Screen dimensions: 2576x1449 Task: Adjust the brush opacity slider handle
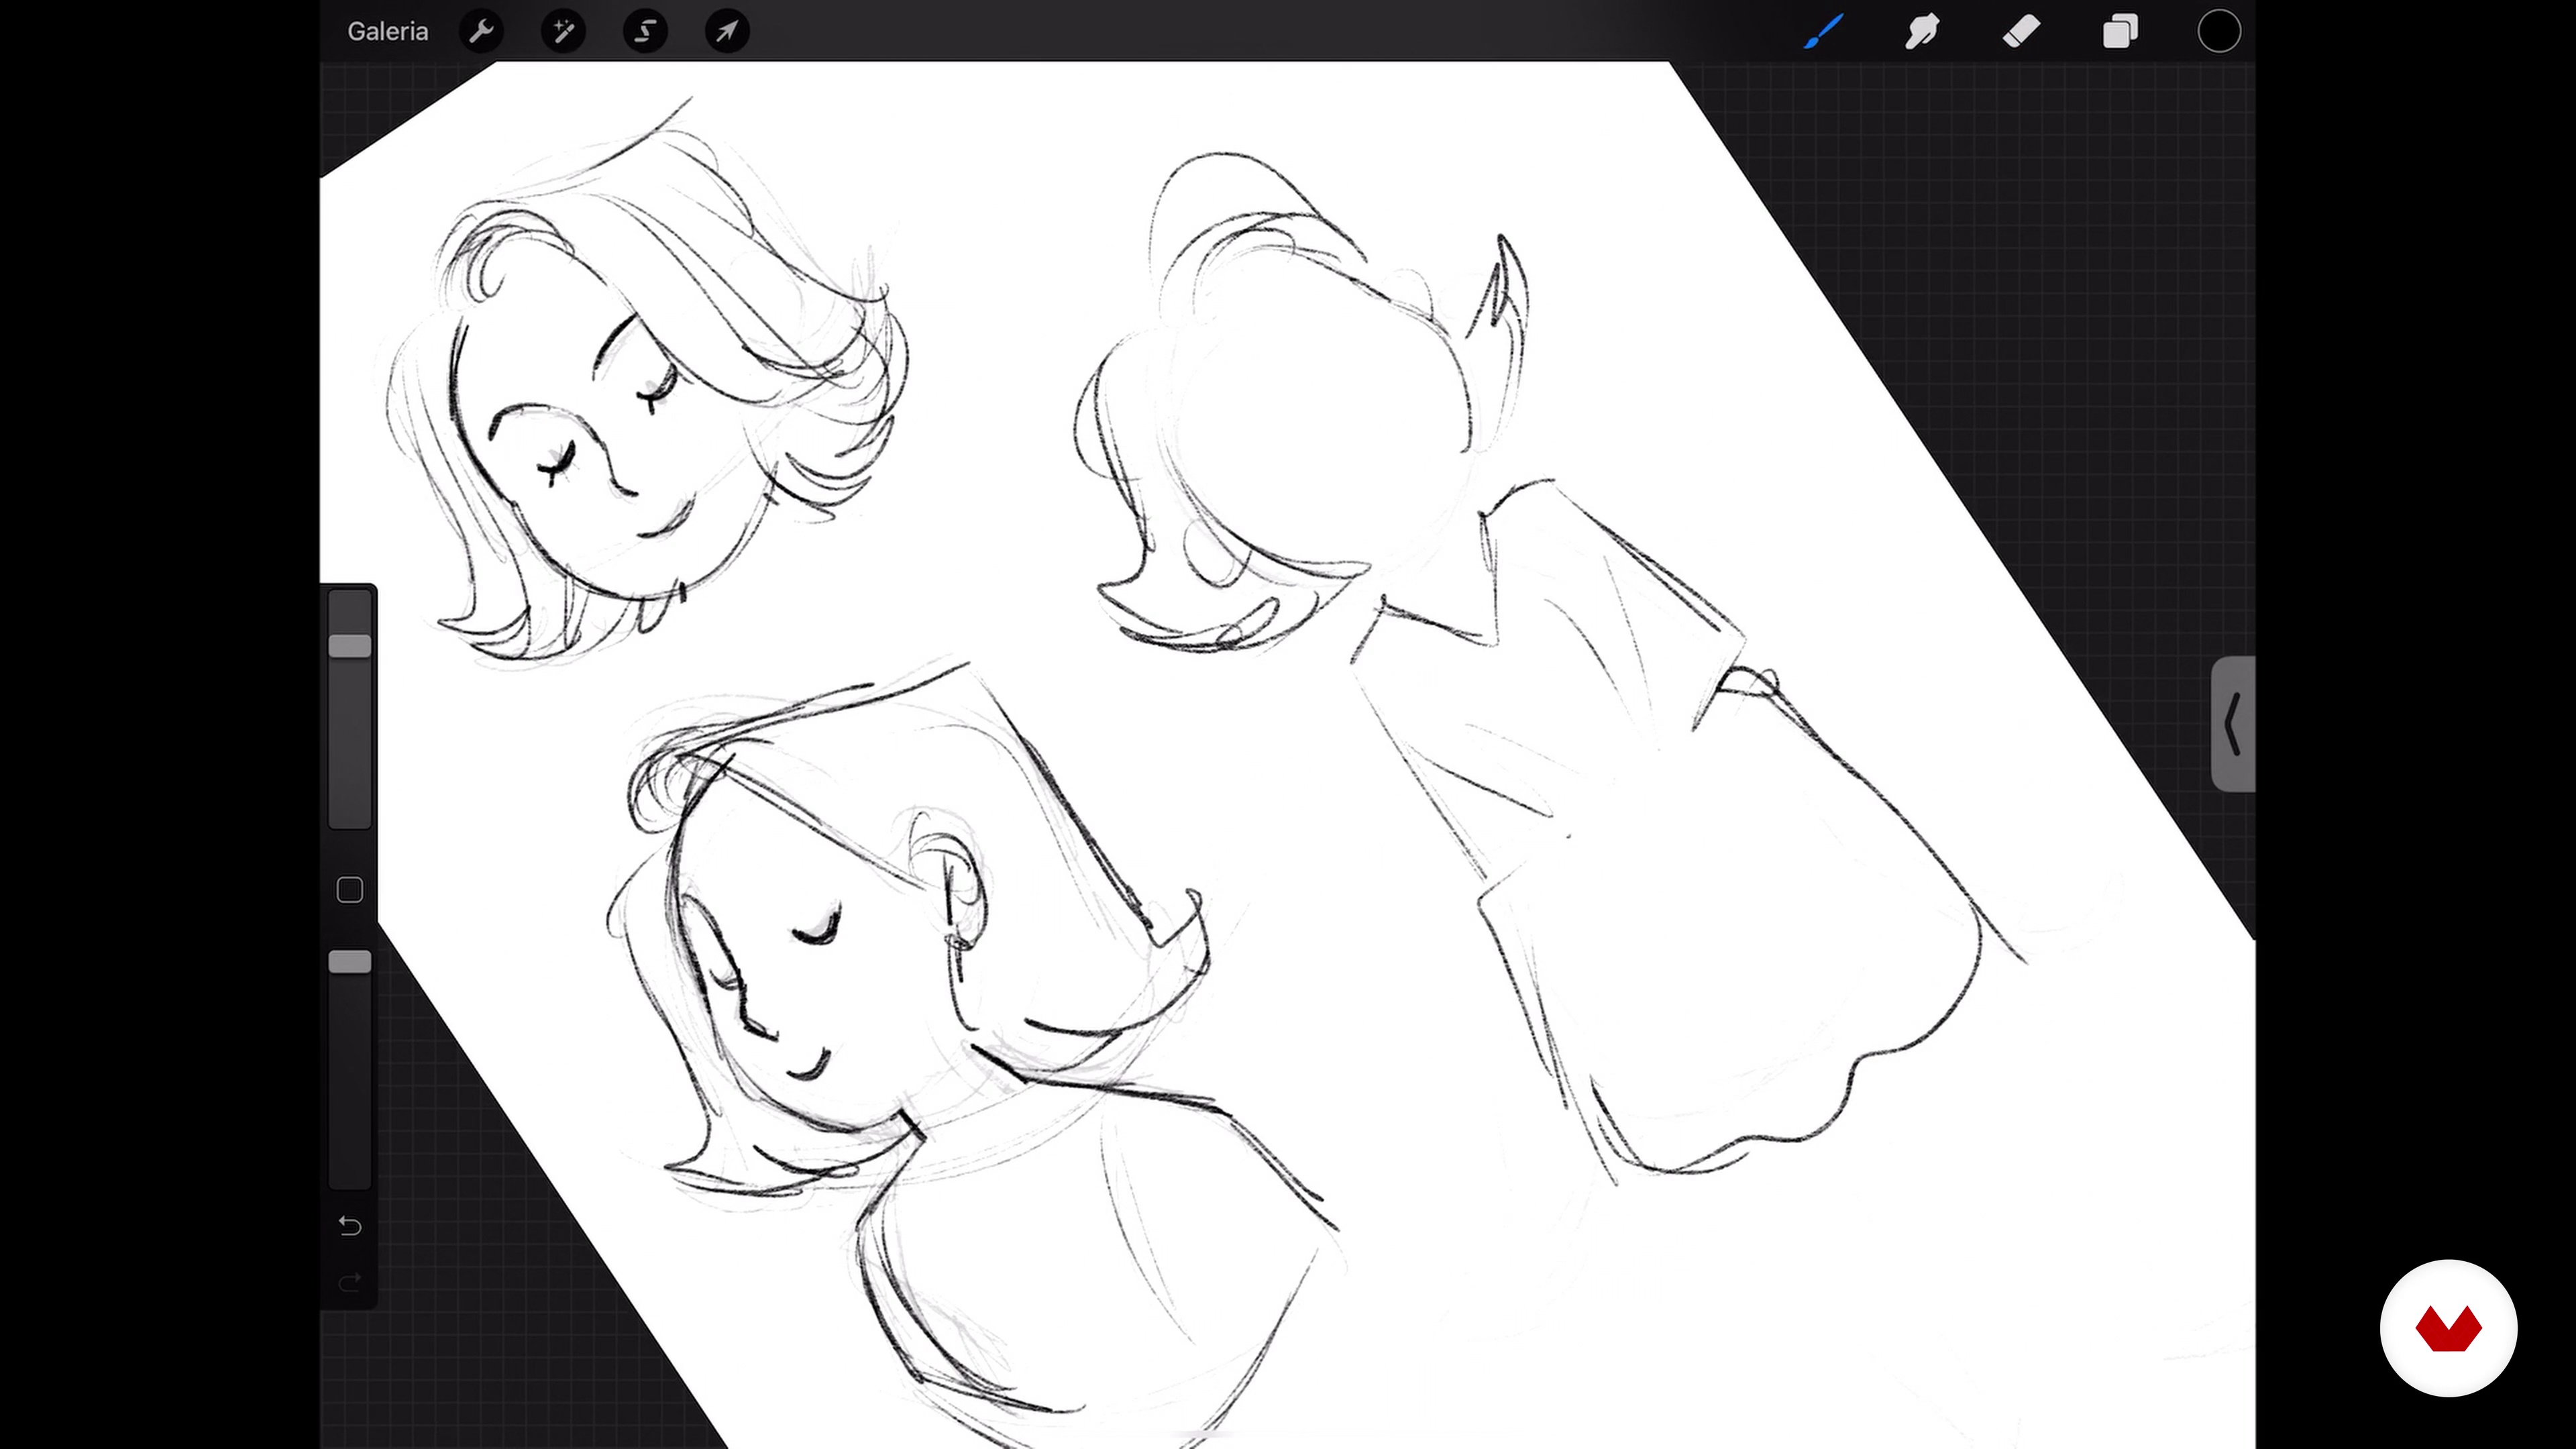(x=350, y=961)
